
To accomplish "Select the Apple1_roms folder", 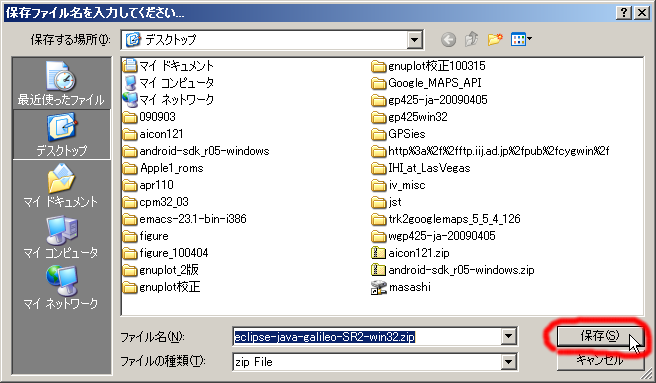I will (163, 168).
